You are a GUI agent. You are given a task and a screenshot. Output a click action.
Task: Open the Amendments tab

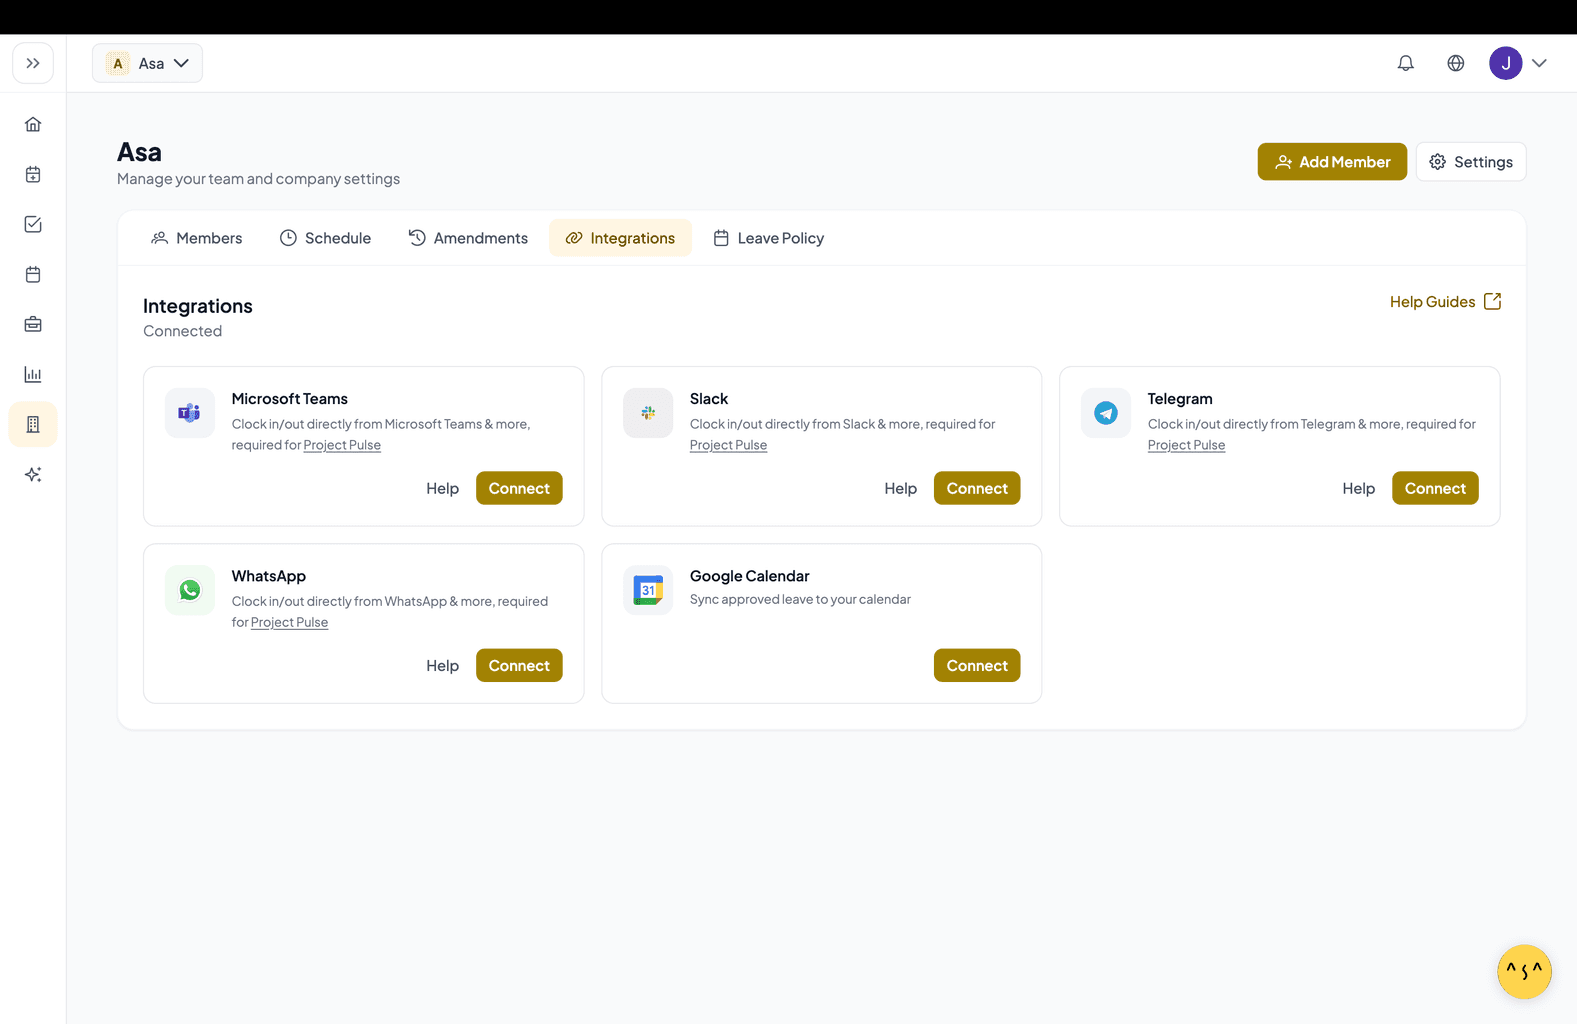[468, 238]
